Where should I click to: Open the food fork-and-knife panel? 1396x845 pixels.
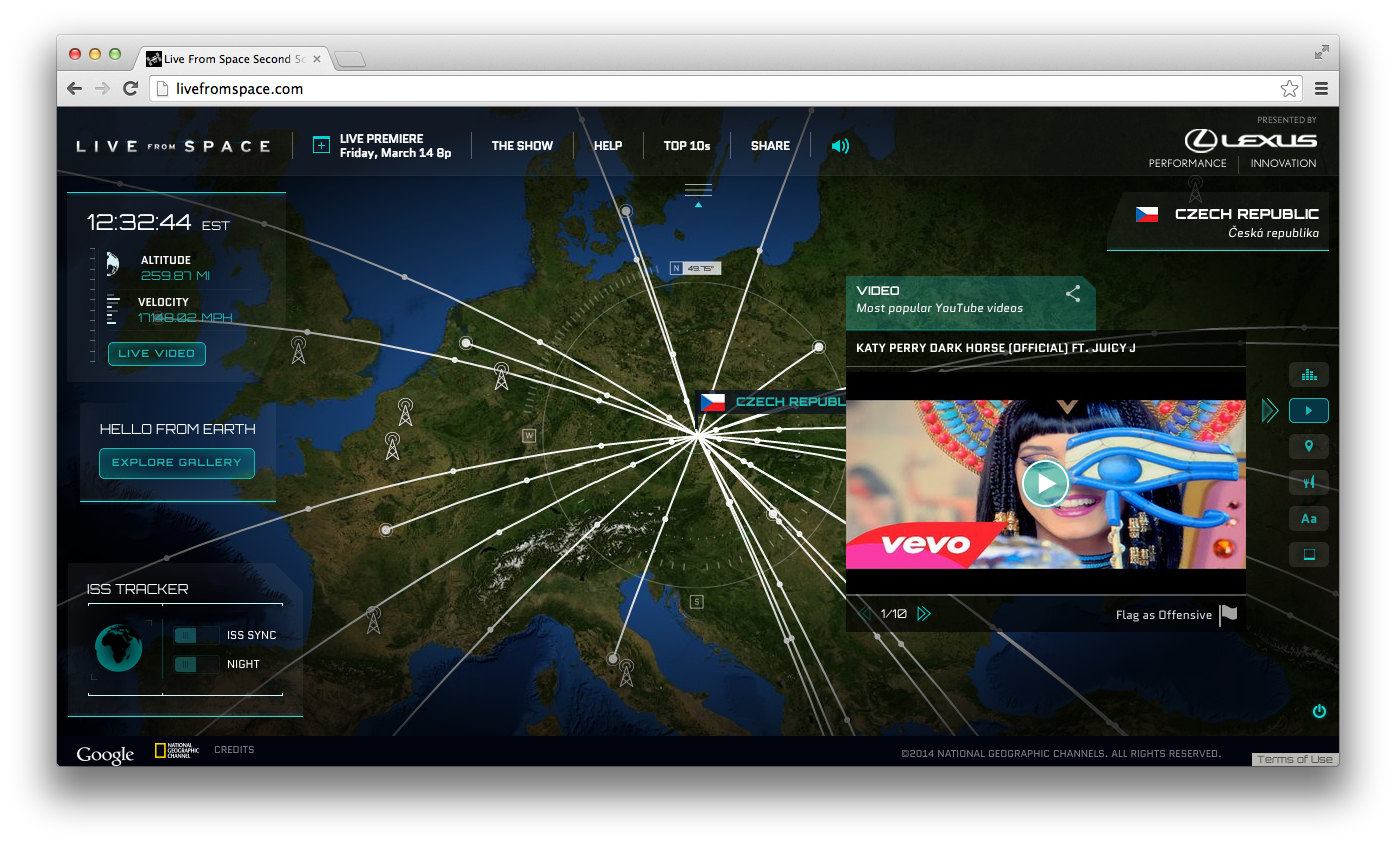click(1309, 482)
